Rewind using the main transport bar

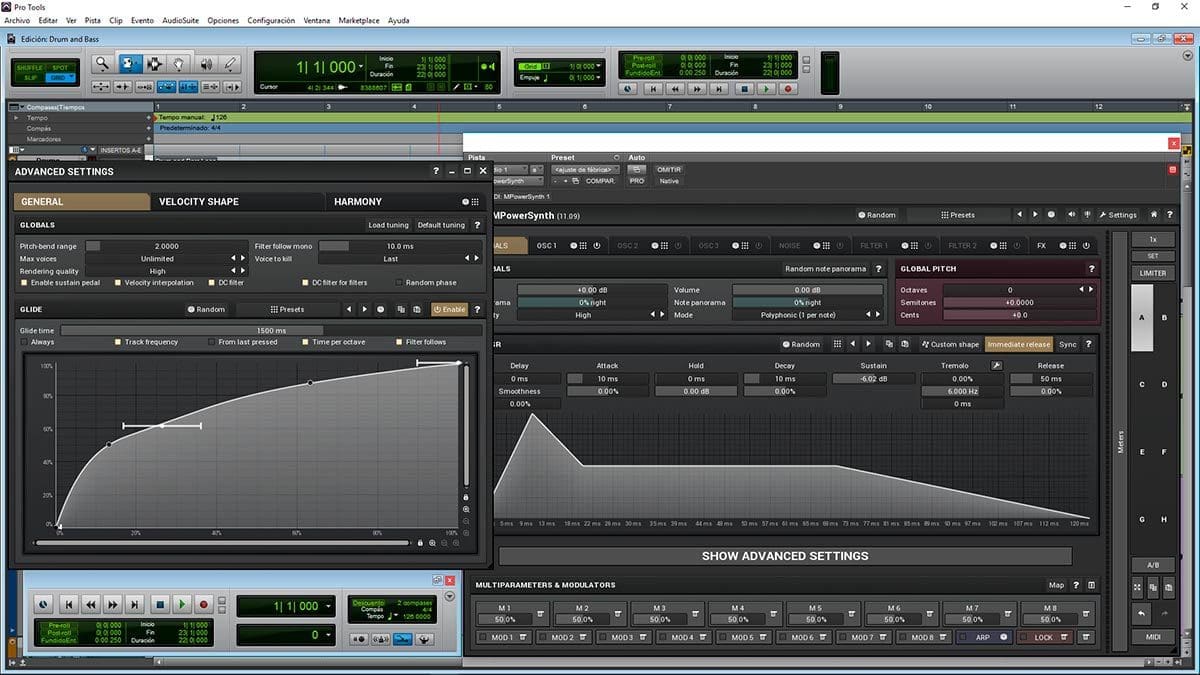click(x=675, y=88)
